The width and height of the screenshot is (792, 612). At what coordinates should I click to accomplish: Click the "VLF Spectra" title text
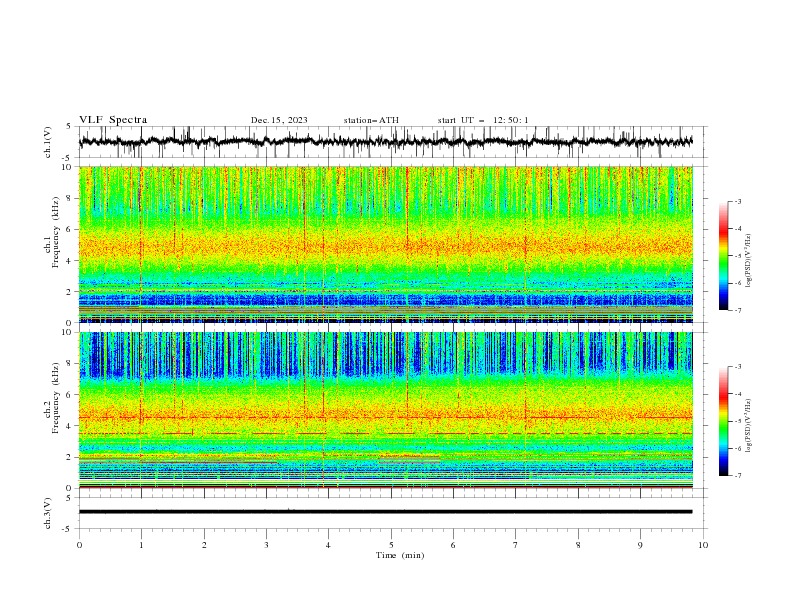(113, 120)
